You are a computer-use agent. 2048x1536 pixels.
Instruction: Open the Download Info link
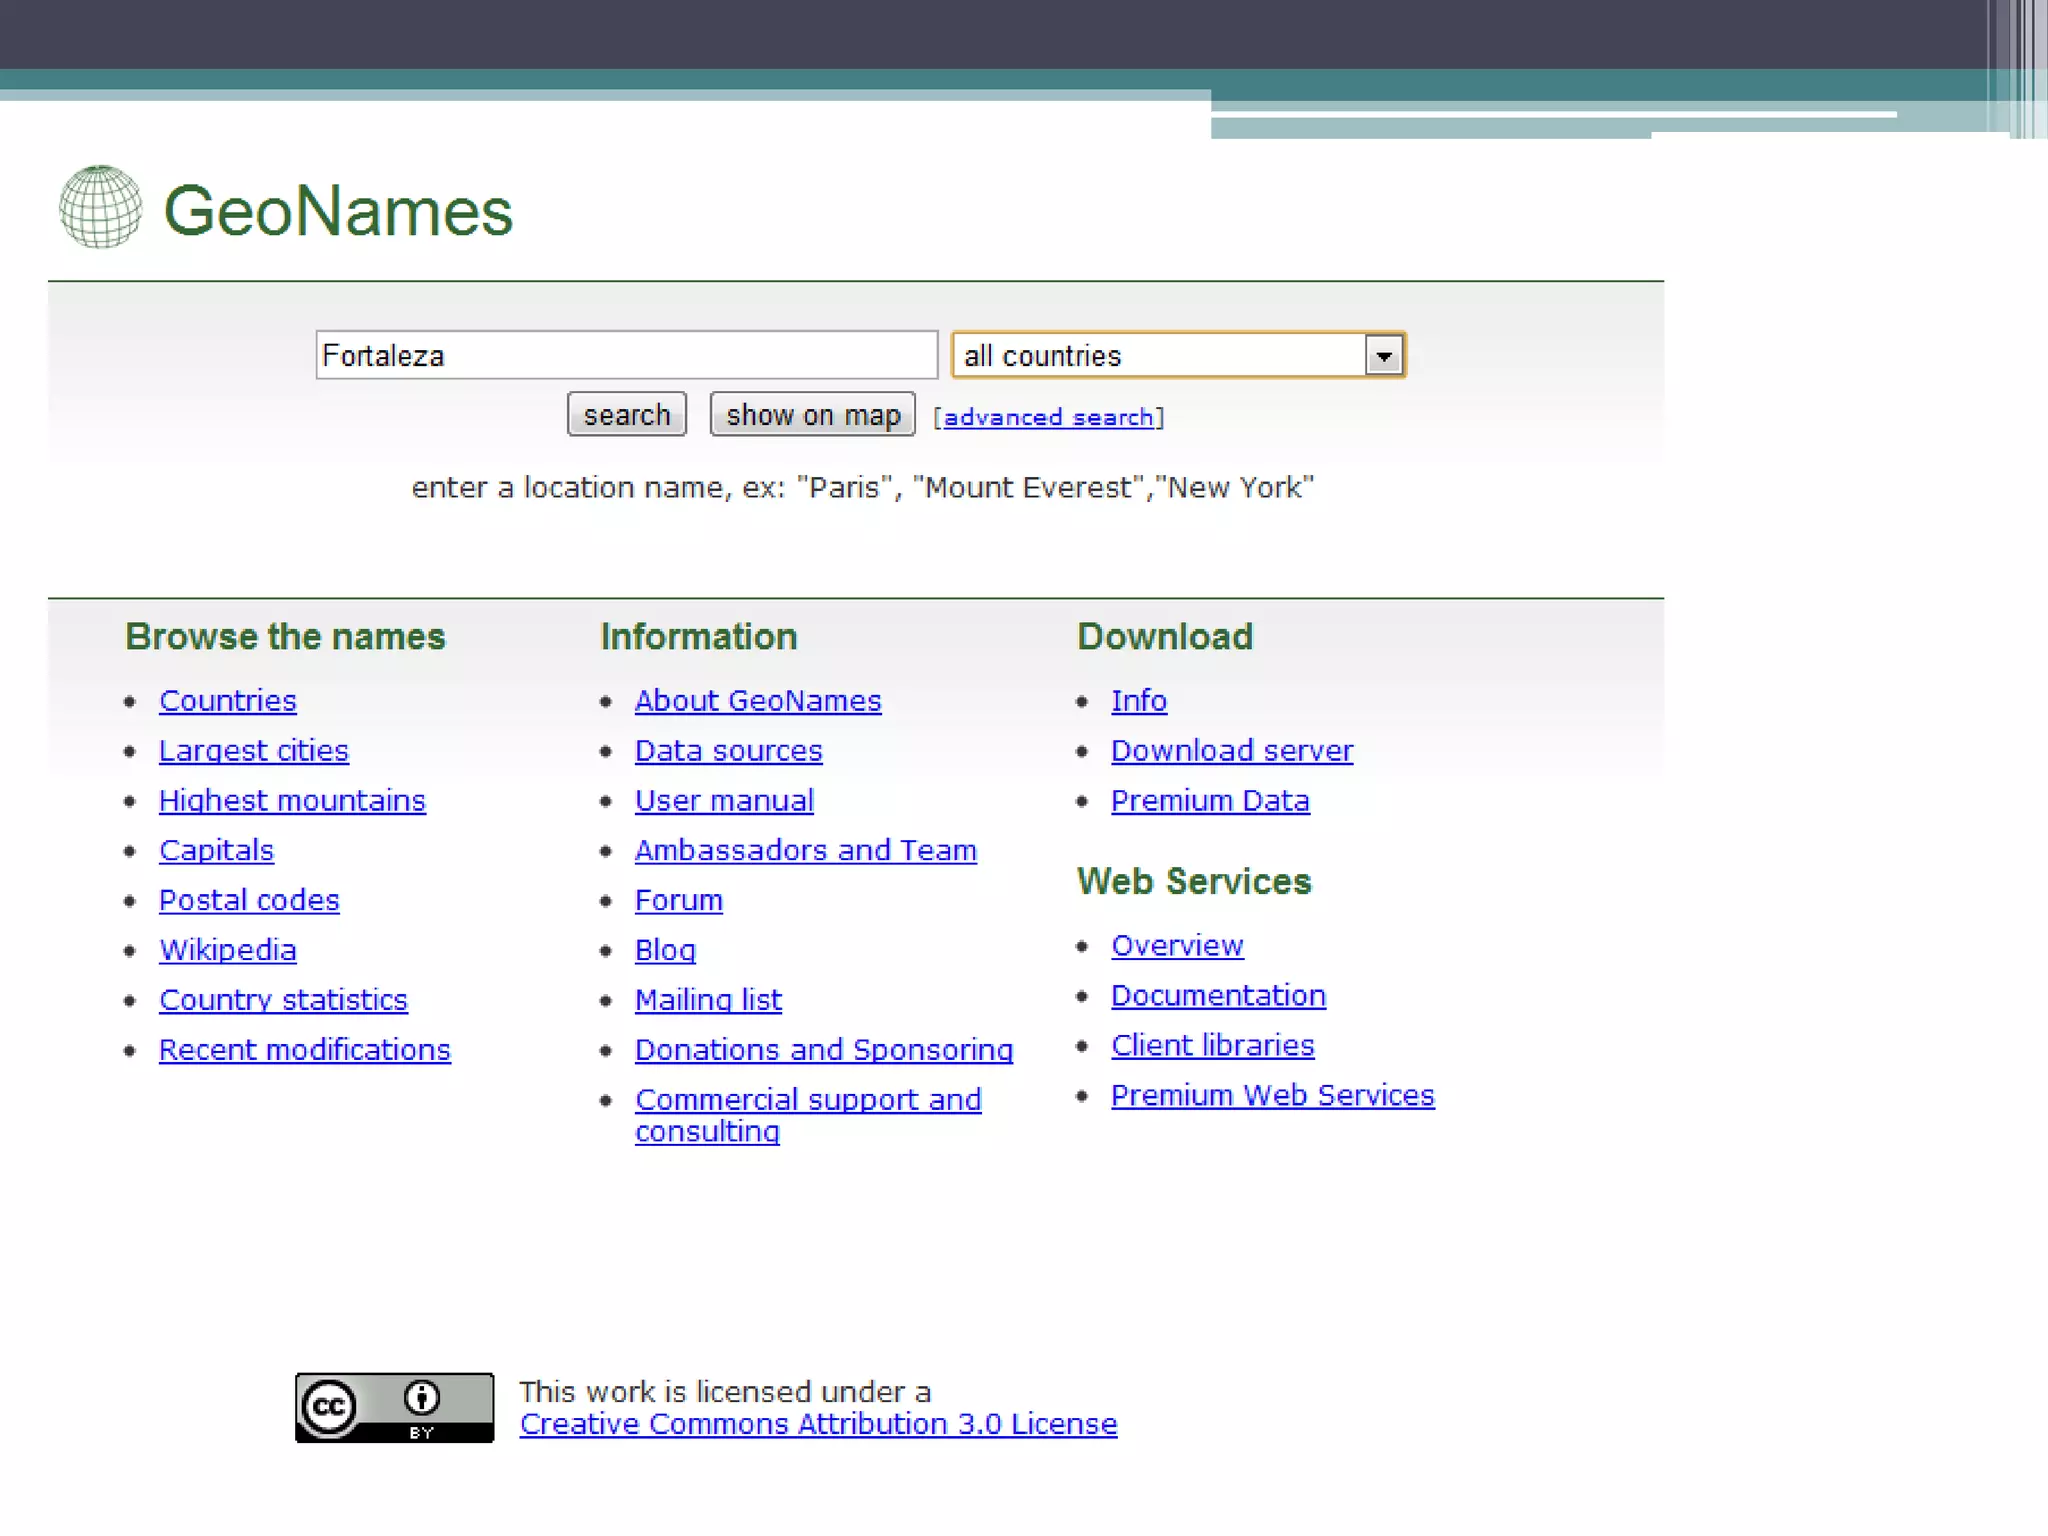[1139, 700]
